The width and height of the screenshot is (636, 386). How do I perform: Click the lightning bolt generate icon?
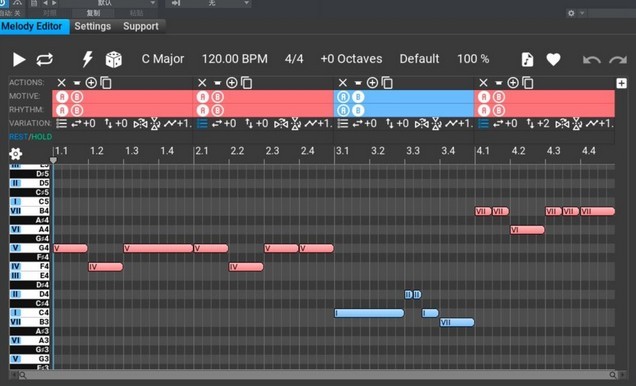click(x=87, y=59)
